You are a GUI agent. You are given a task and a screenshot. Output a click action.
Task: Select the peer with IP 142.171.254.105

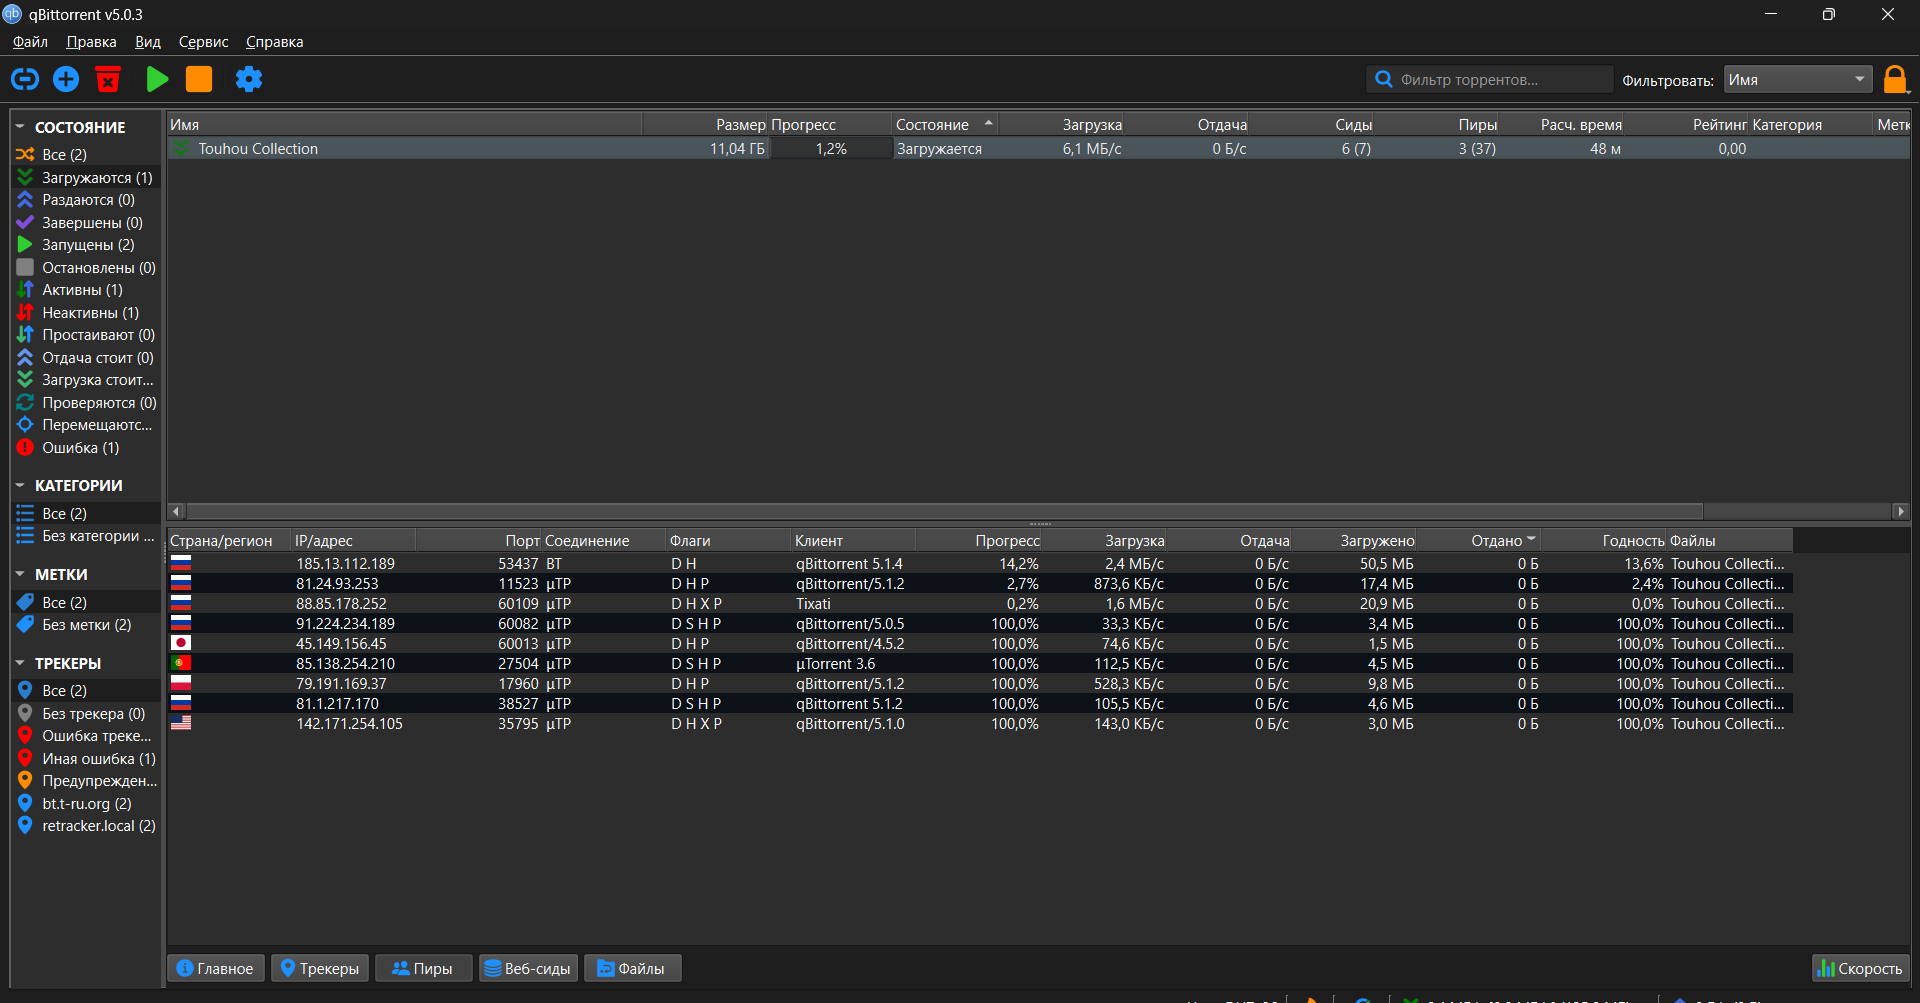tap(349, 724)
